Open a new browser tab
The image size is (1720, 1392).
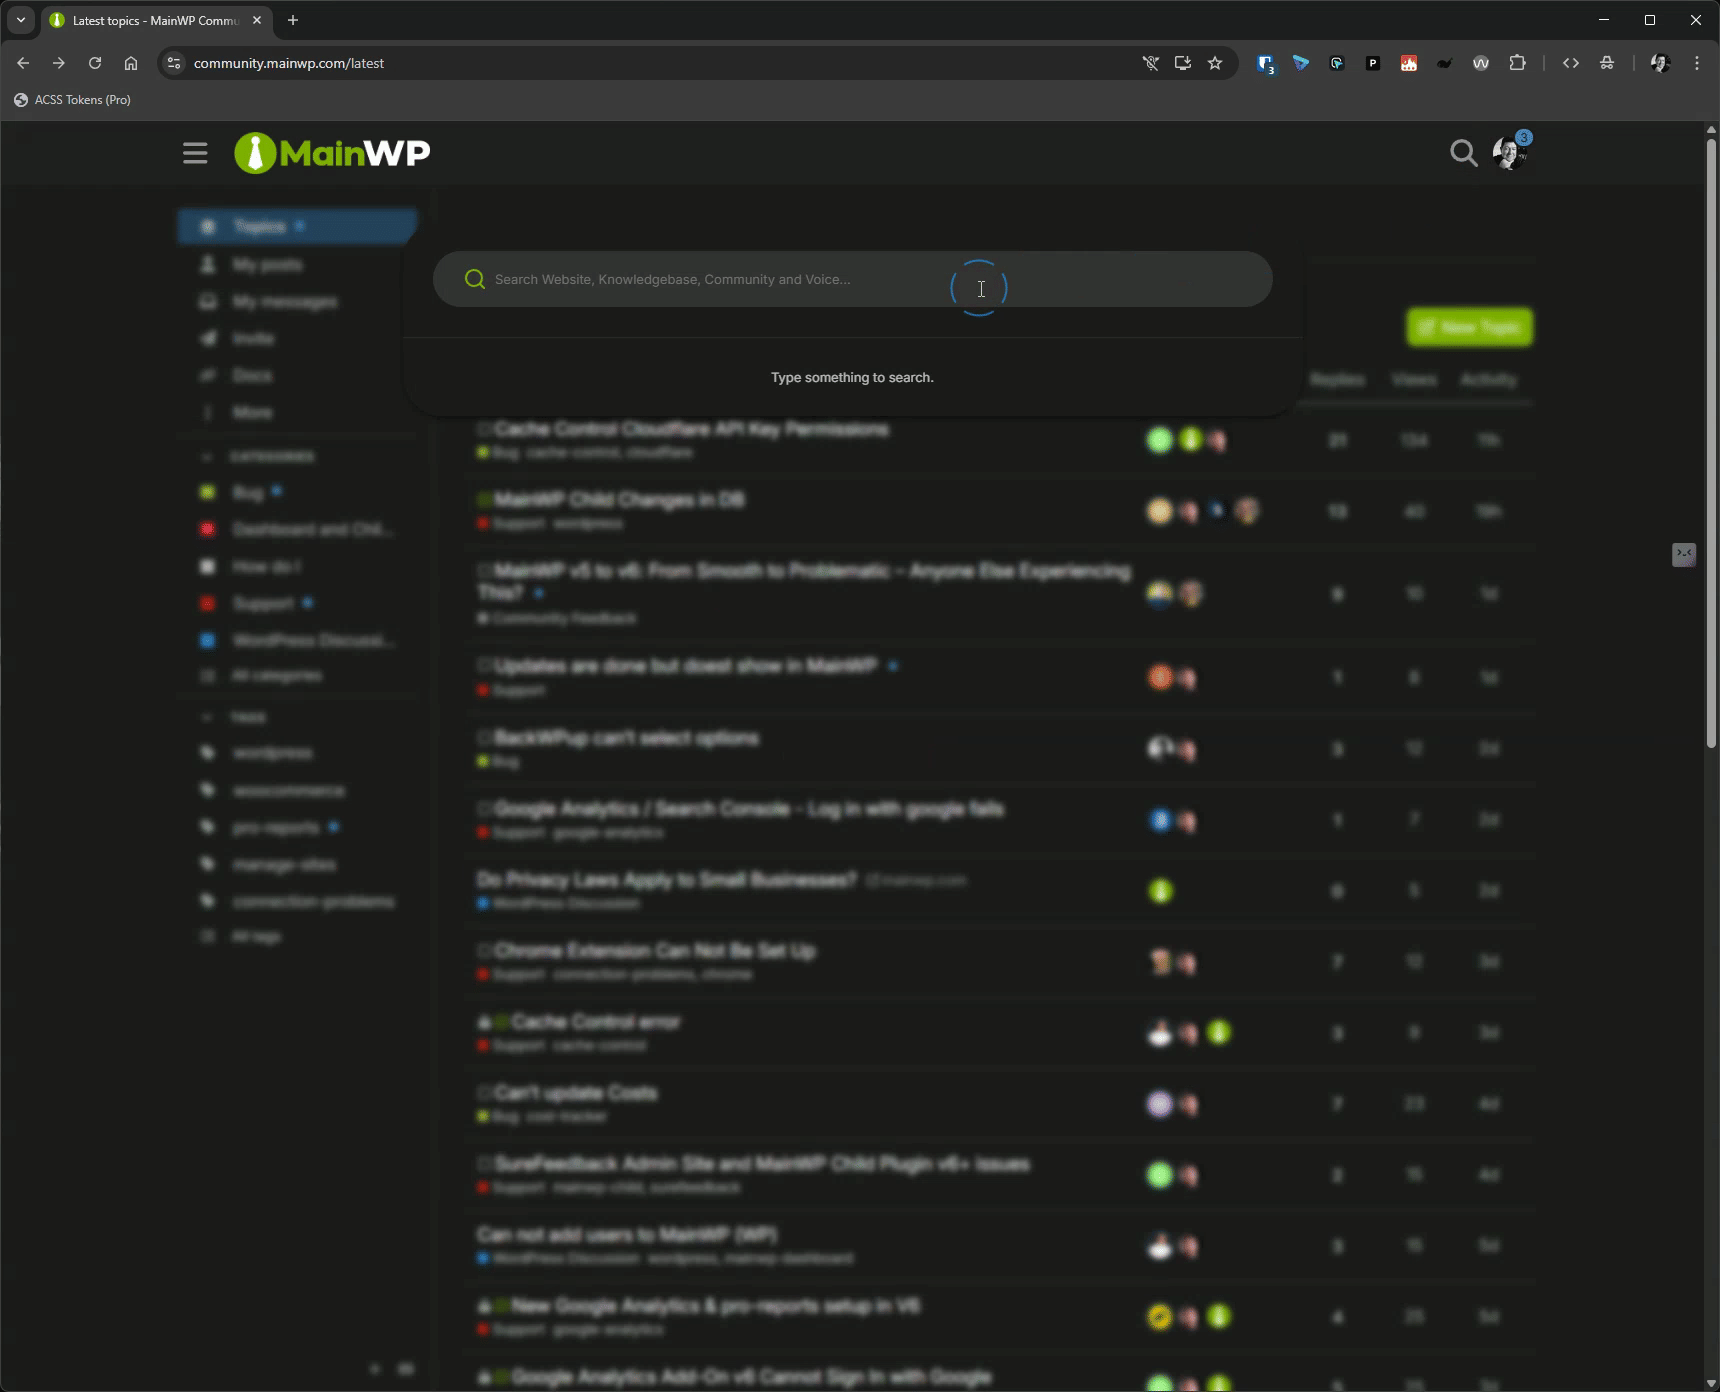(293, 20)
